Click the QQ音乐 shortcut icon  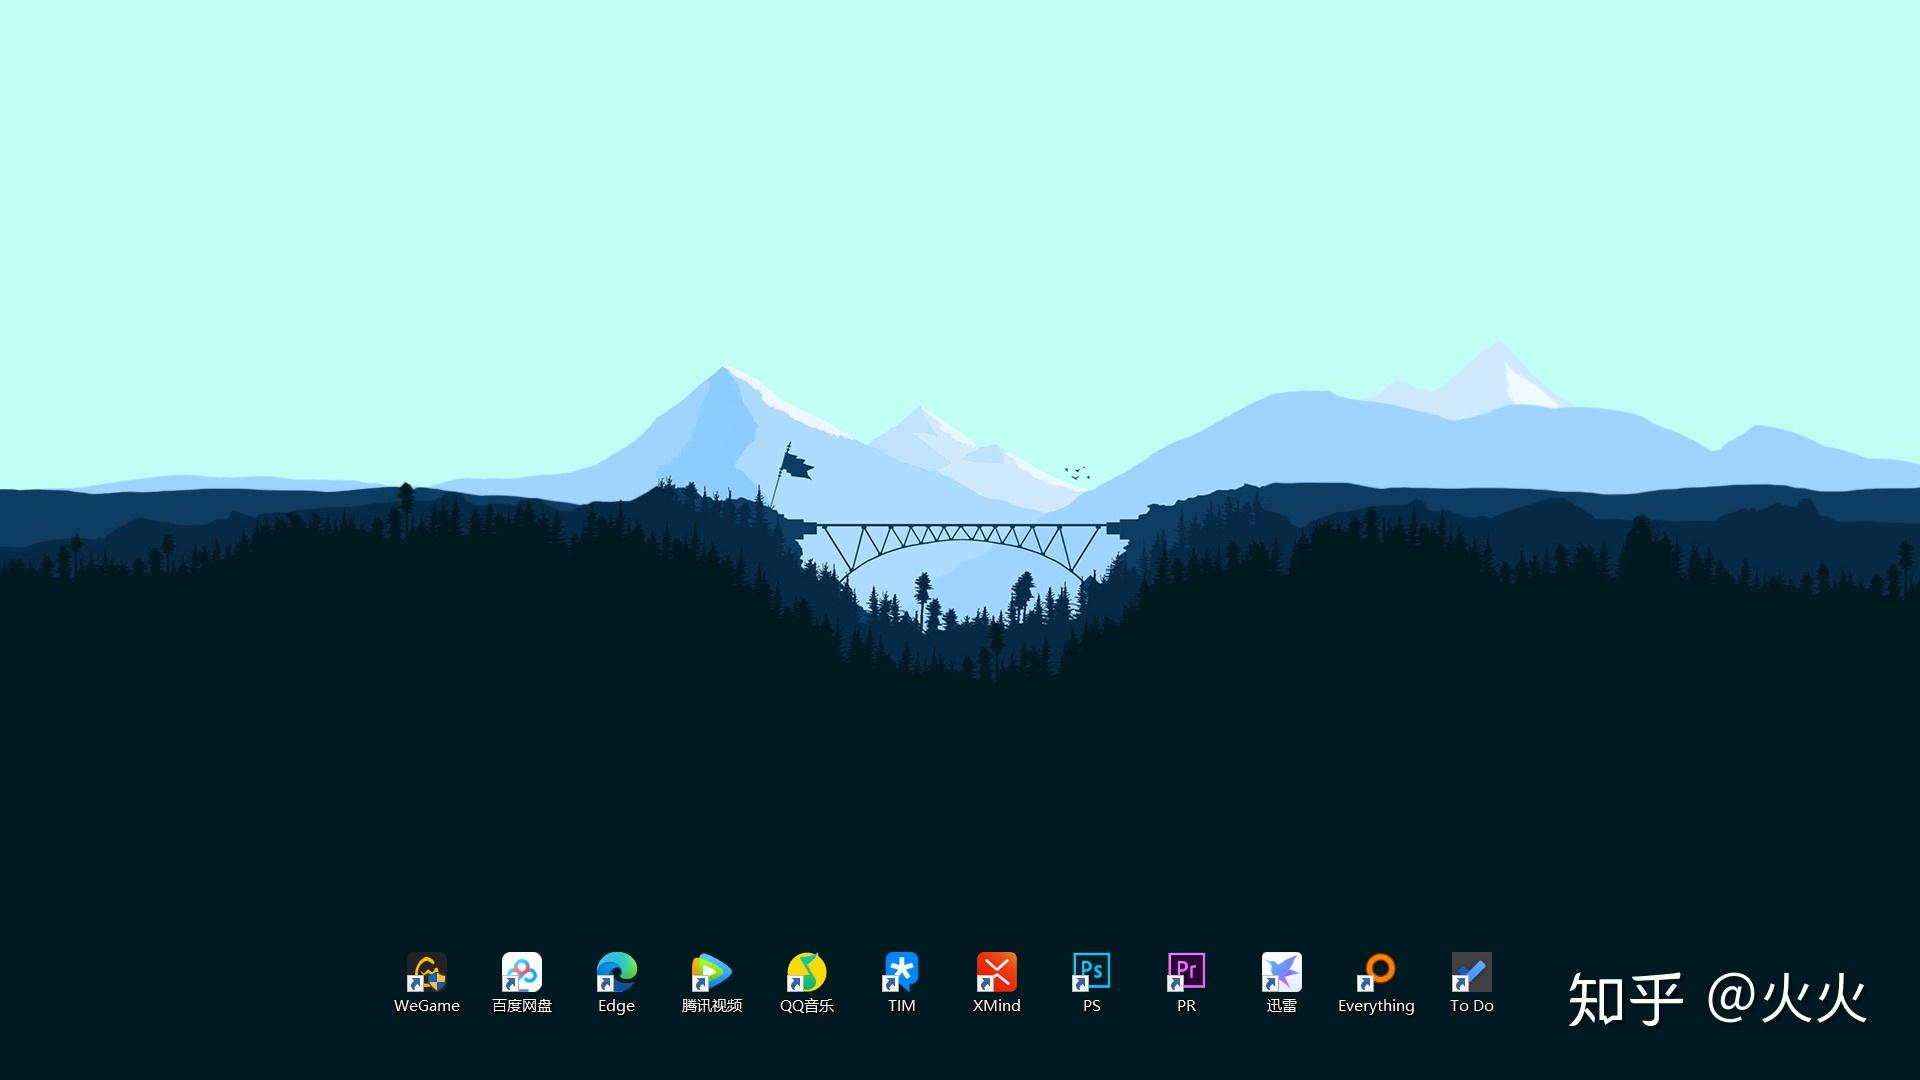[x=806, y=972]
